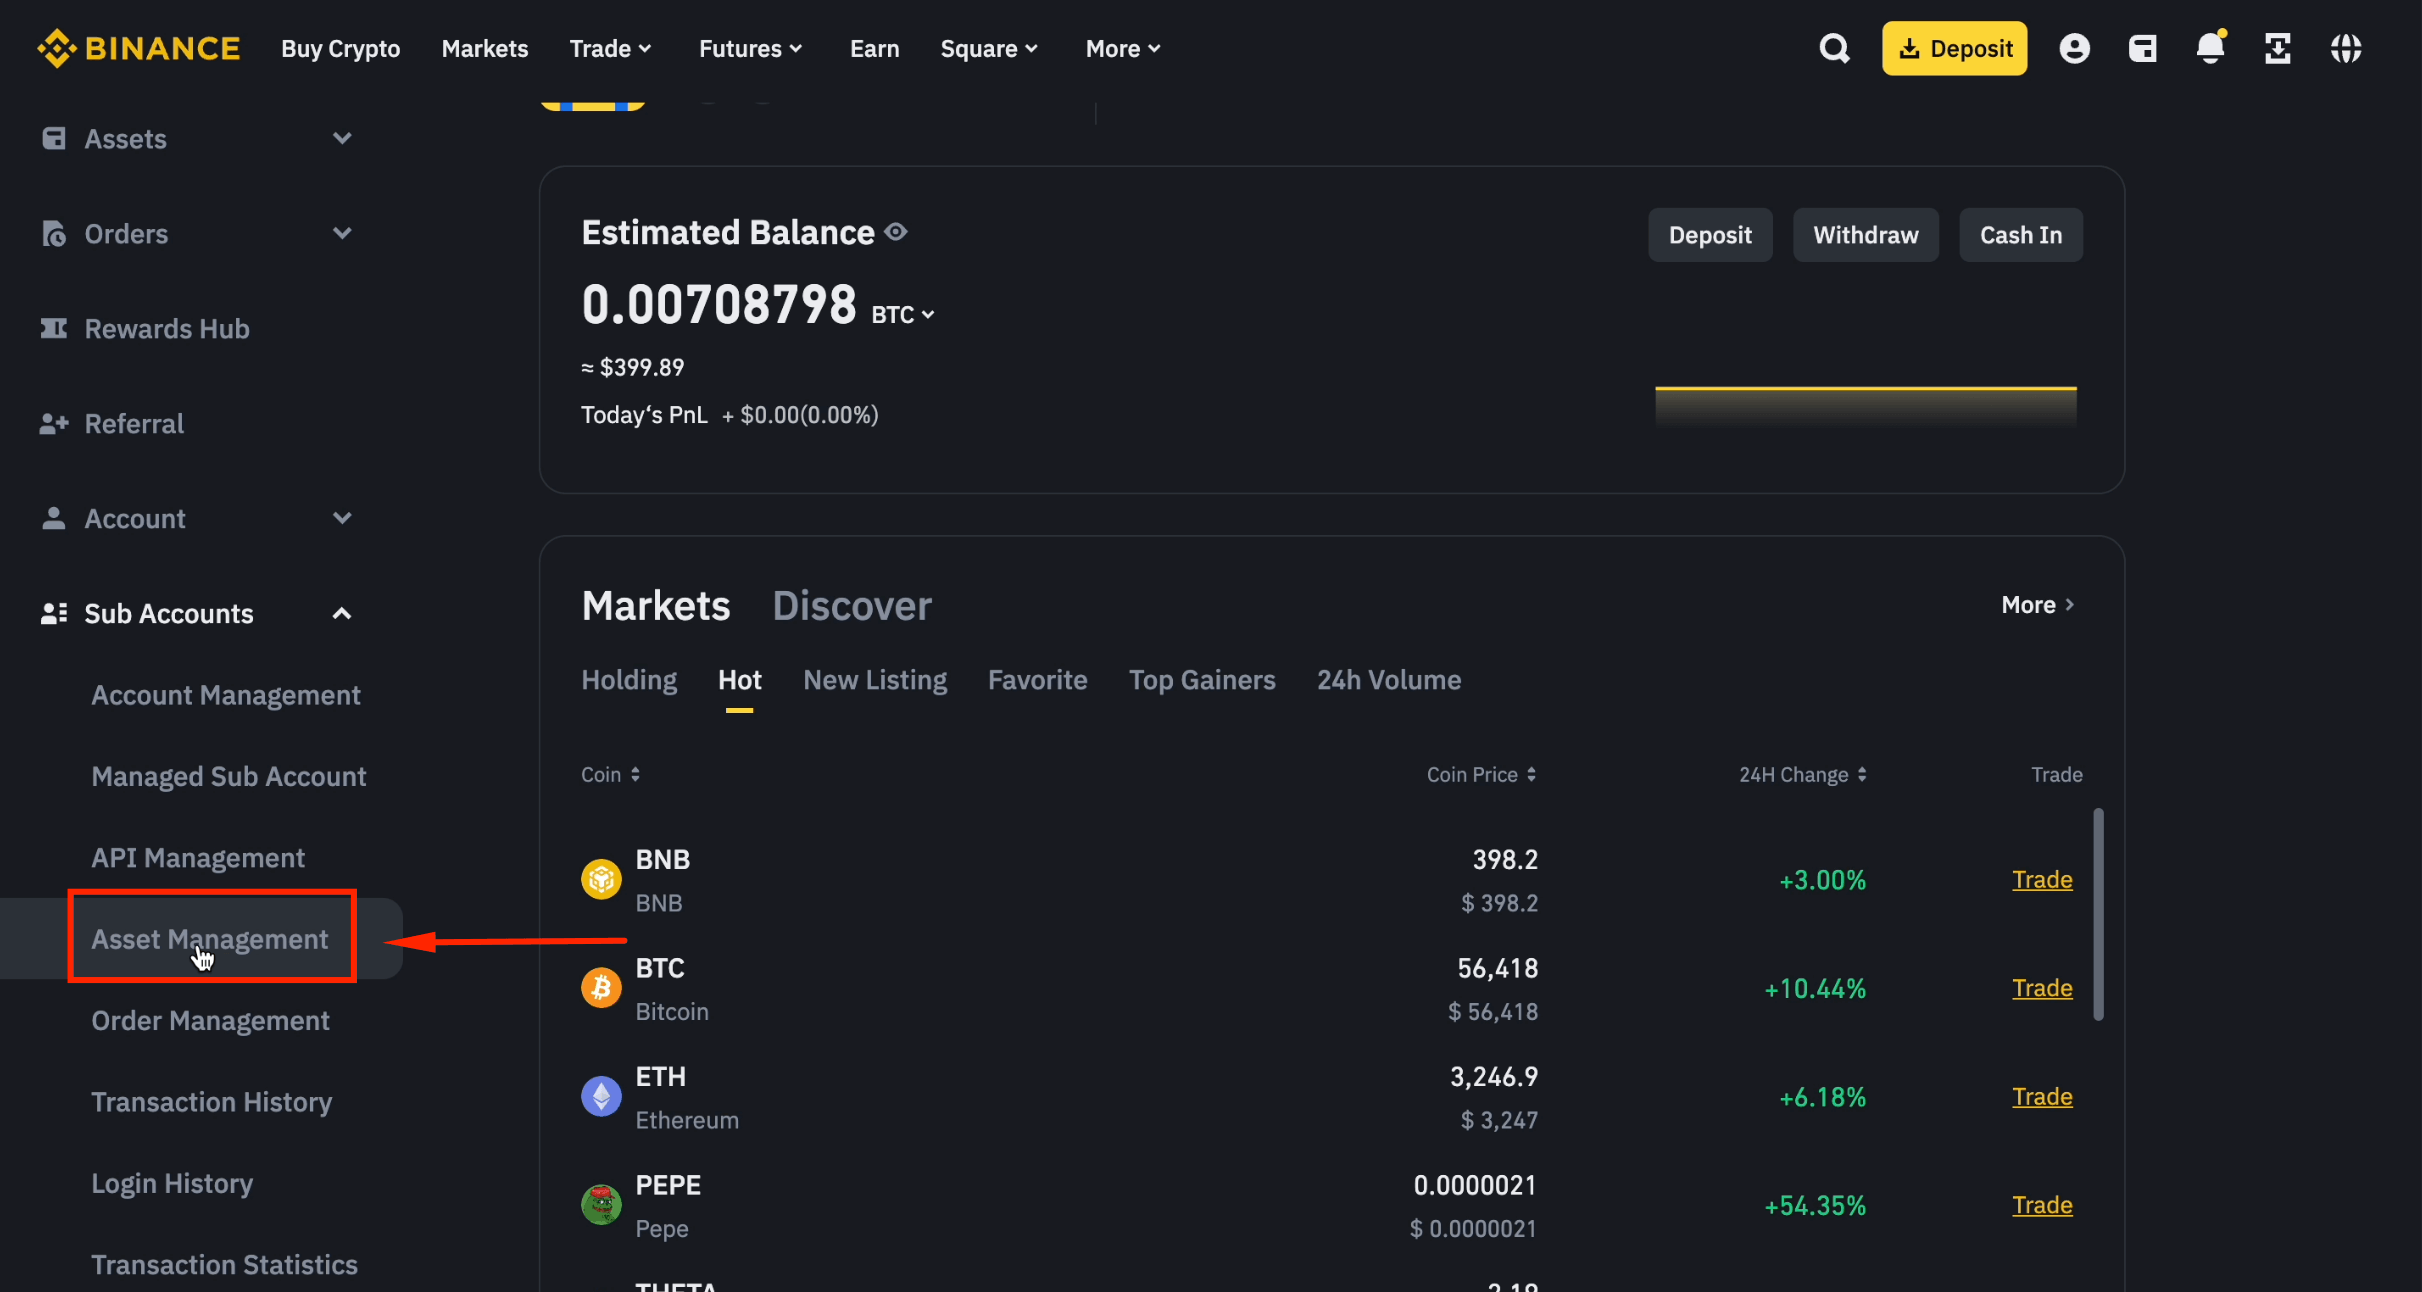This screenshot has width=2422, height=1292.
Task: Toggle the Coin Price sort arrows
Action: 1531,774
